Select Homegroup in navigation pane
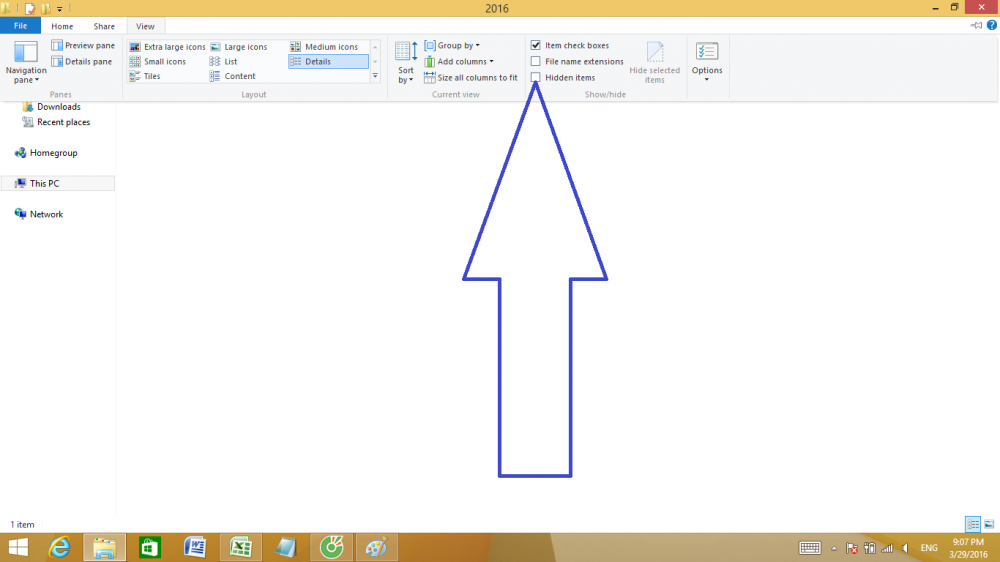Viewport: 1000px width, 562px height. pyautogui.click(x=46, y=152)
